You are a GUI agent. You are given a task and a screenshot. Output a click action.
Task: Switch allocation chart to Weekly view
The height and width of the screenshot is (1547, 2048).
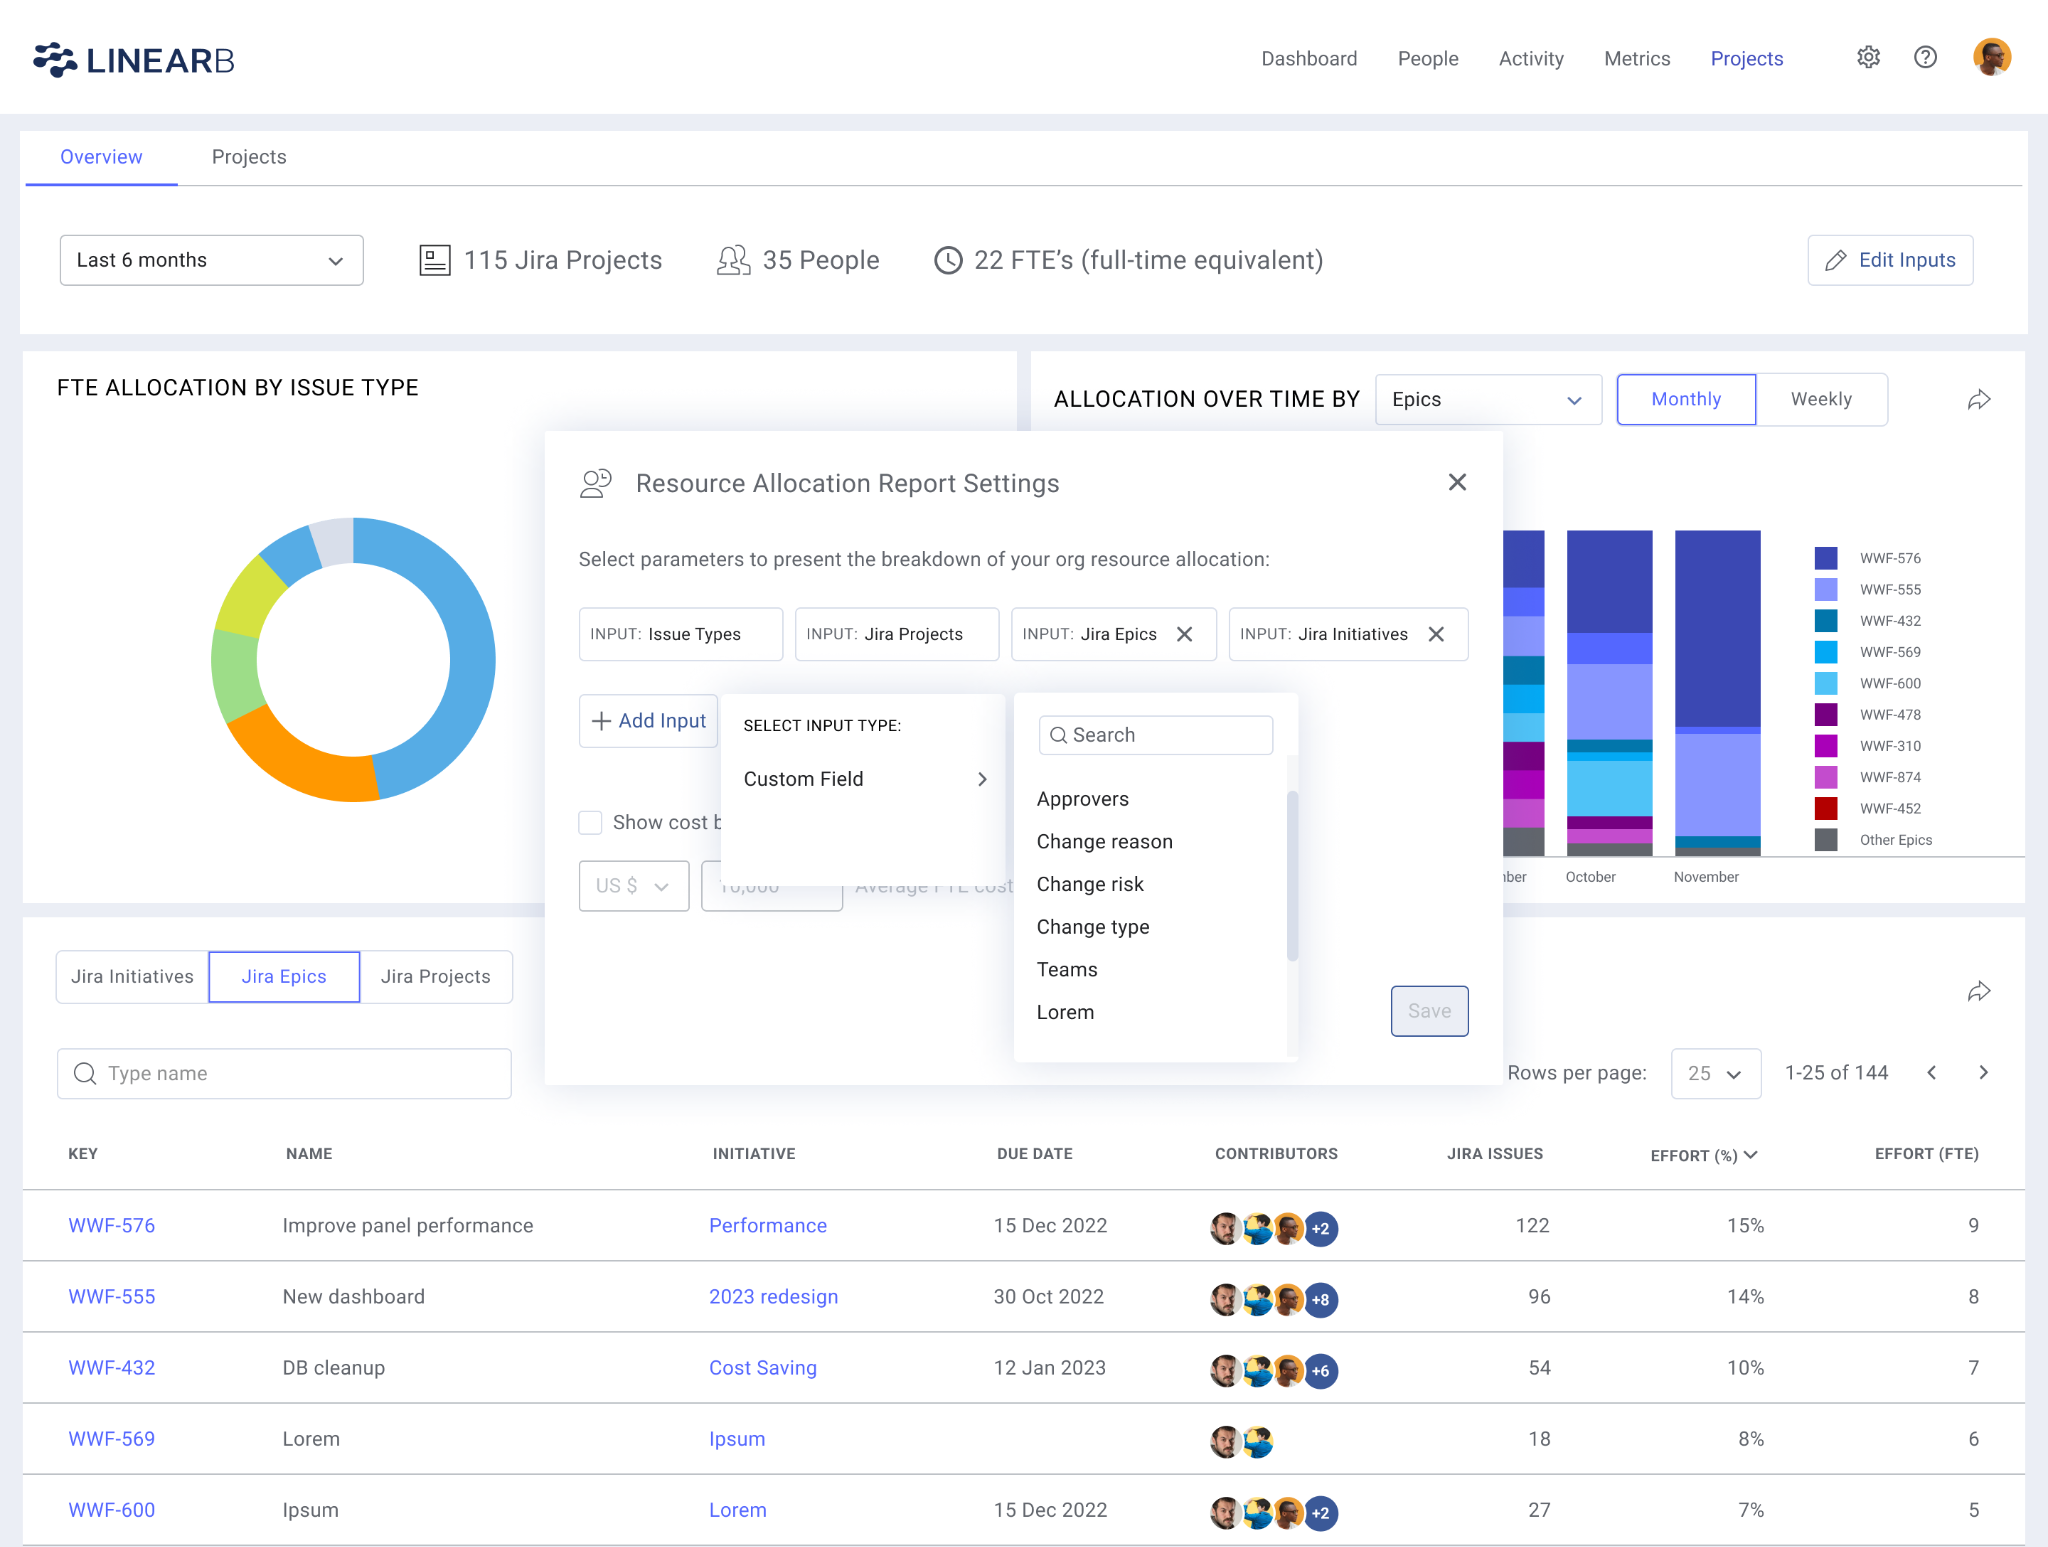pyautogui.click(x=1821, y=399)
